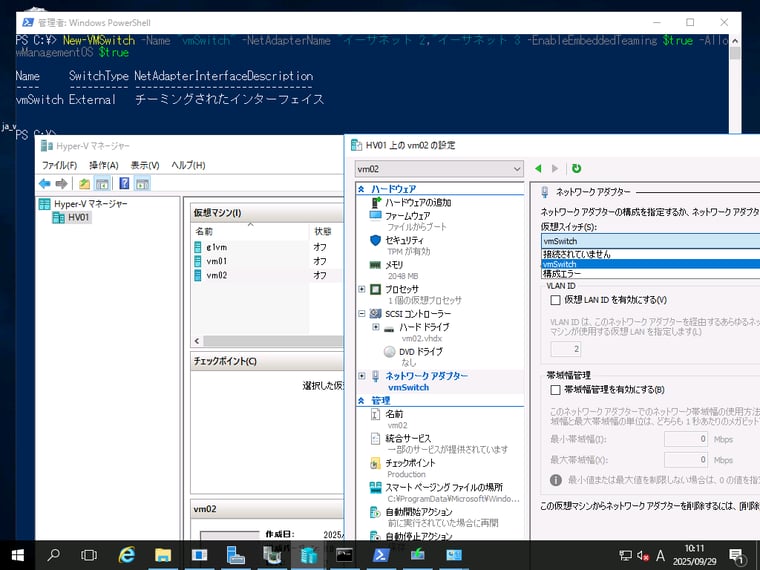Click the Forward arrow in Hyper-V Manager toolbar
The width and height of the screenshot is (760, 570).
[62, 184]
